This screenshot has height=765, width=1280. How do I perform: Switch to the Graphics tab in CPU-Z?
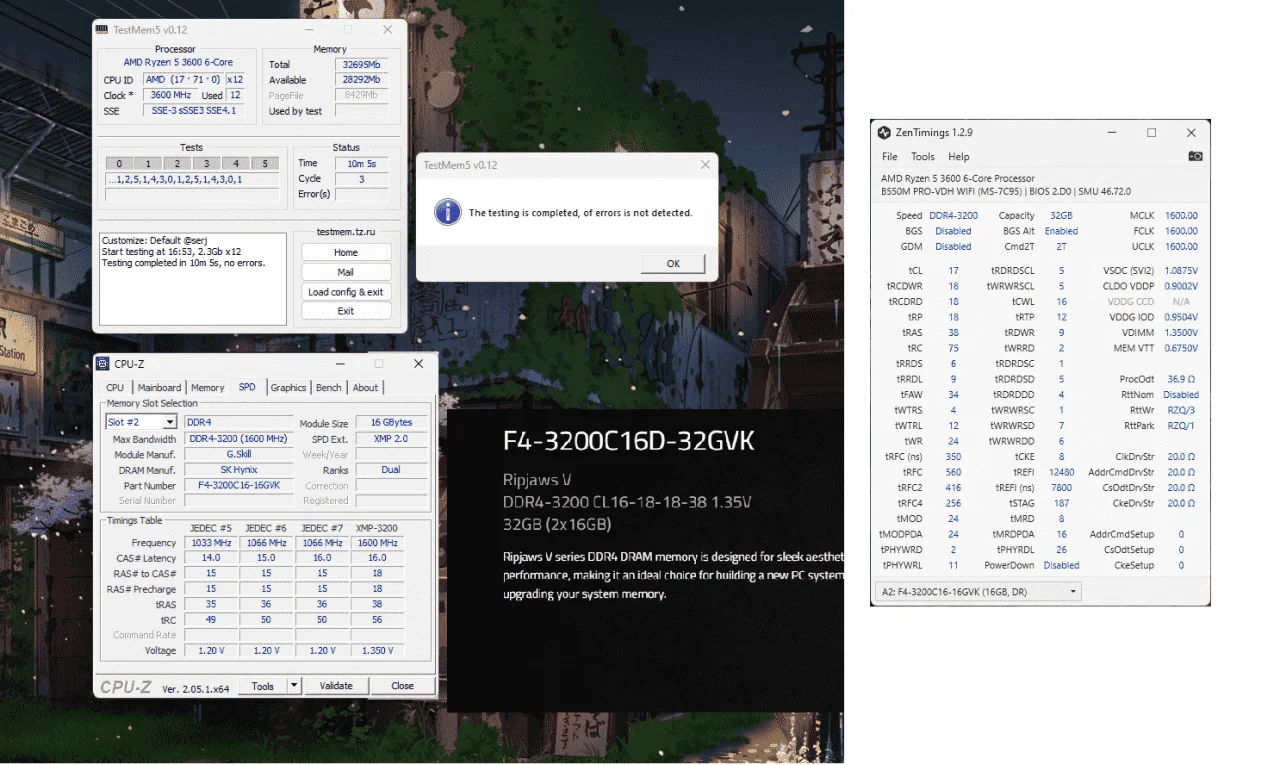point(288,388)
